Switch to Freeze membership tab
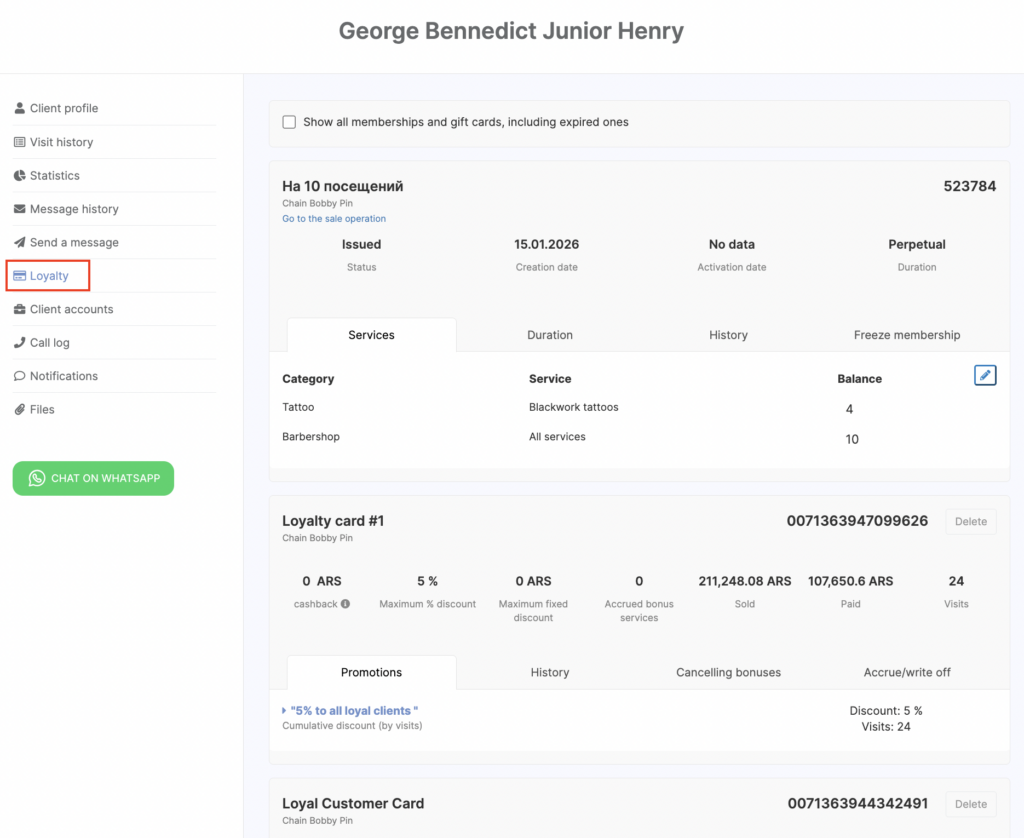 tap(906, 335)
